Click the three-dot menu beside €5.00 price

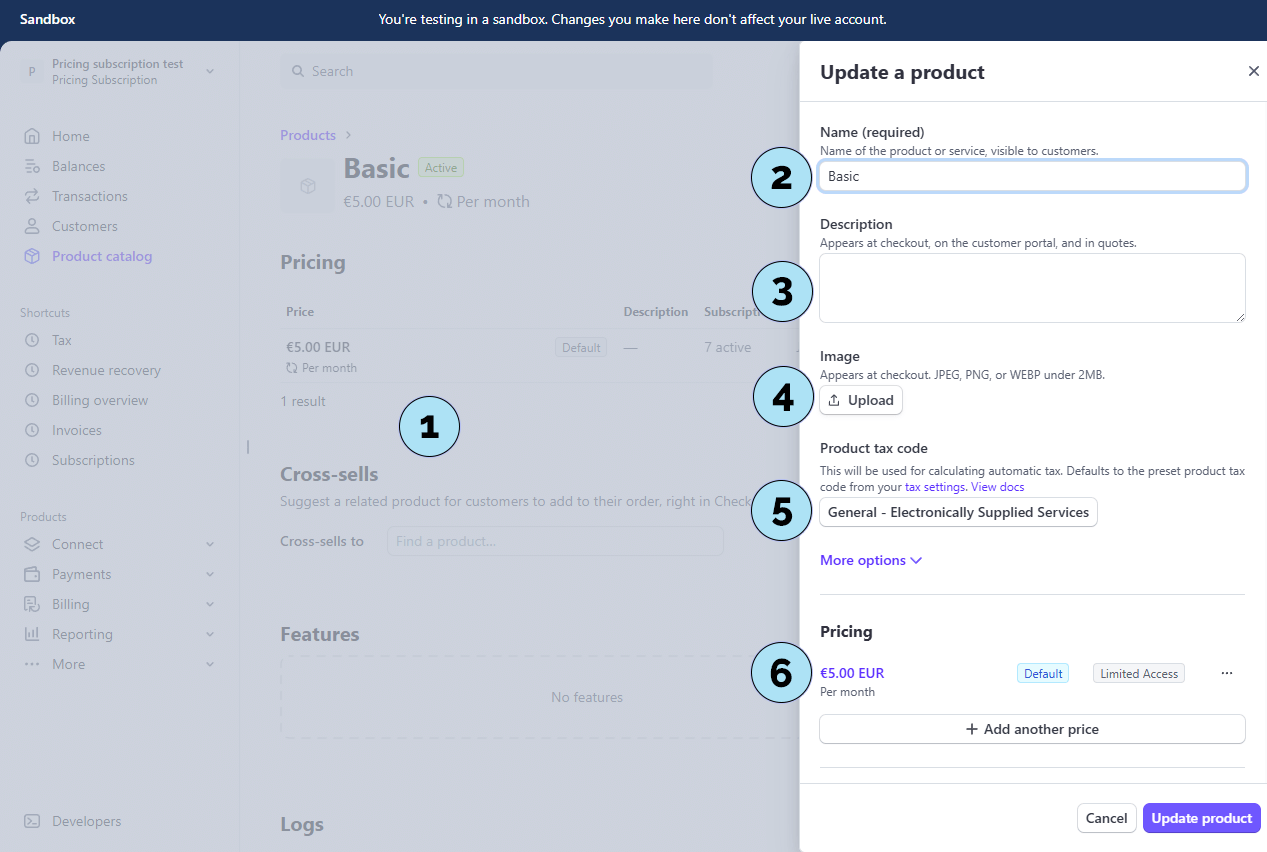(x=1227, y=673)
